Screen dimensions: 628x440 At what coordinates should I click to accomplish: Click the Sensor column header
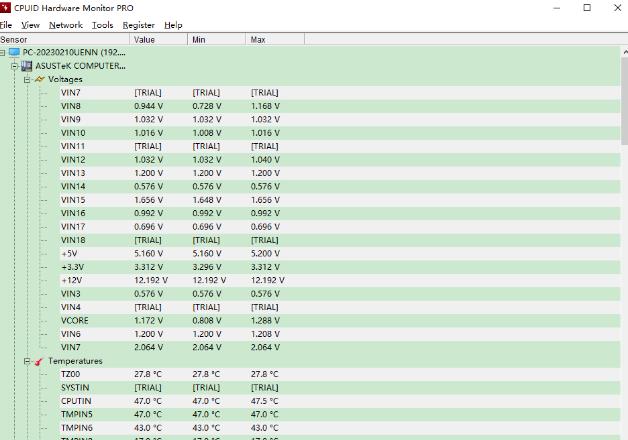tap(64, 39)
